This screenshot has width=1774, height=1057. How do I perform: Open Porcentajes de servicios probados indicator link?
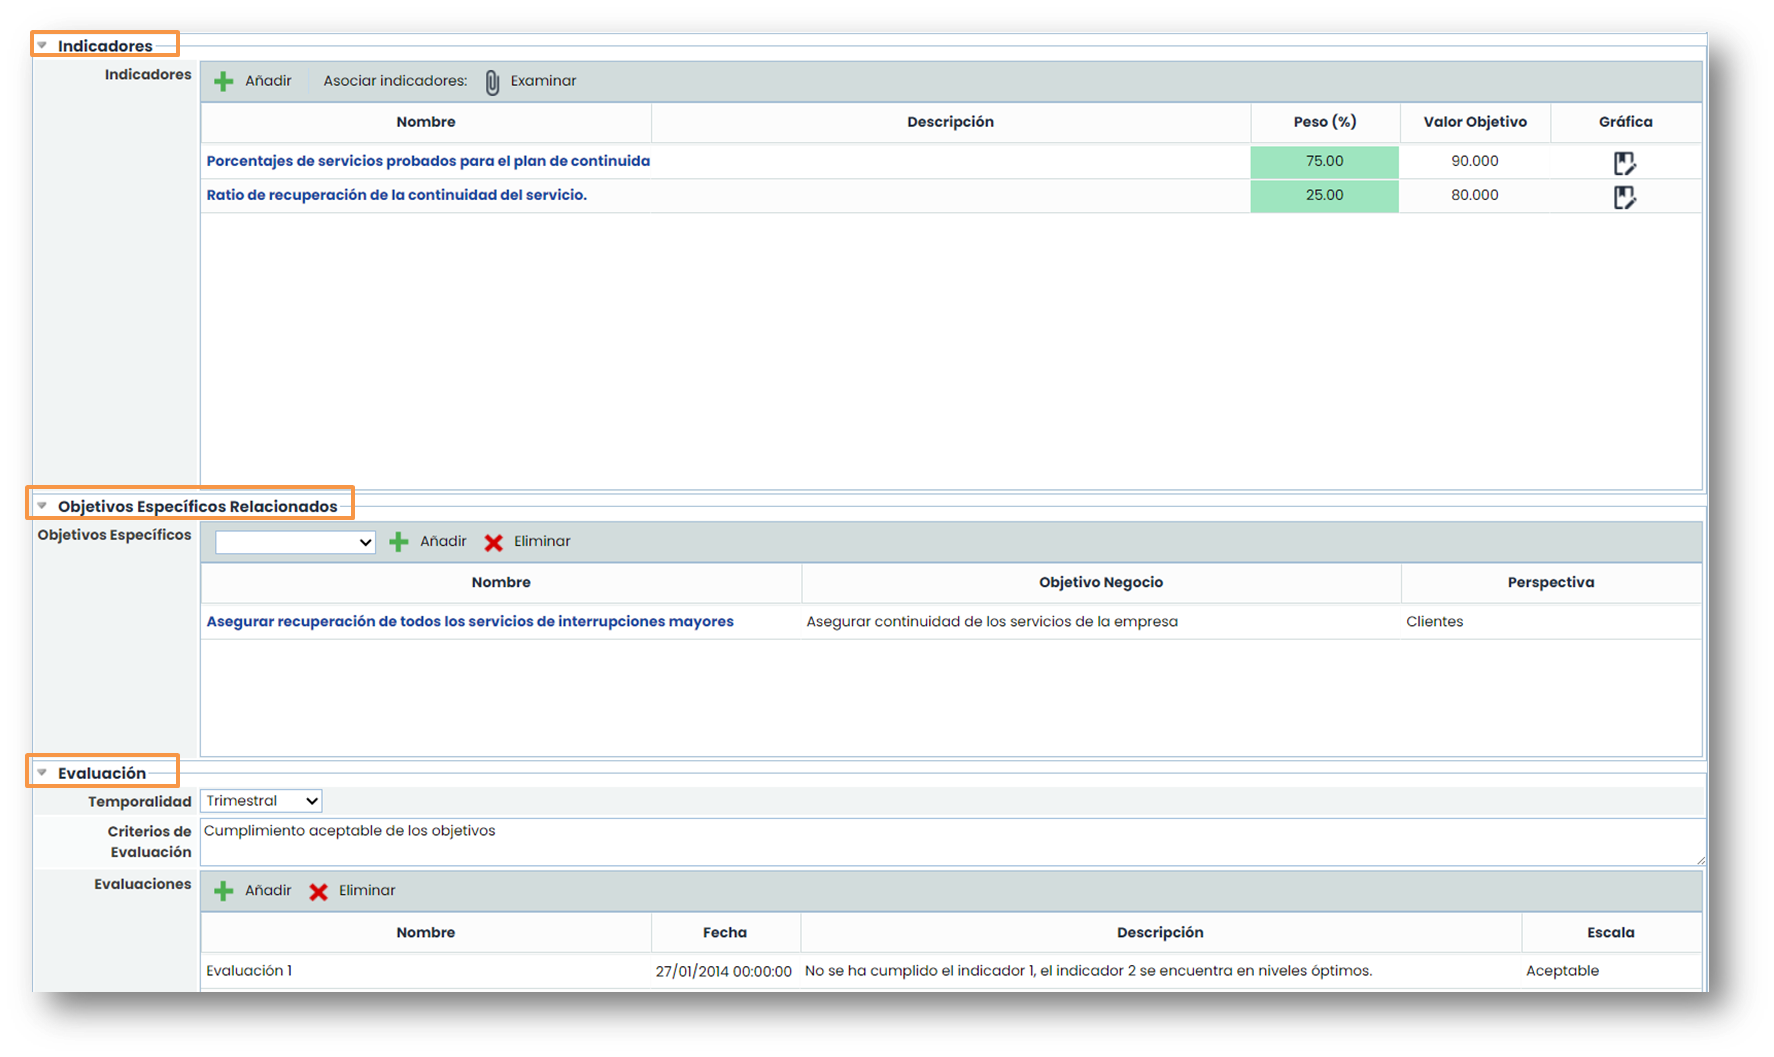428,161
